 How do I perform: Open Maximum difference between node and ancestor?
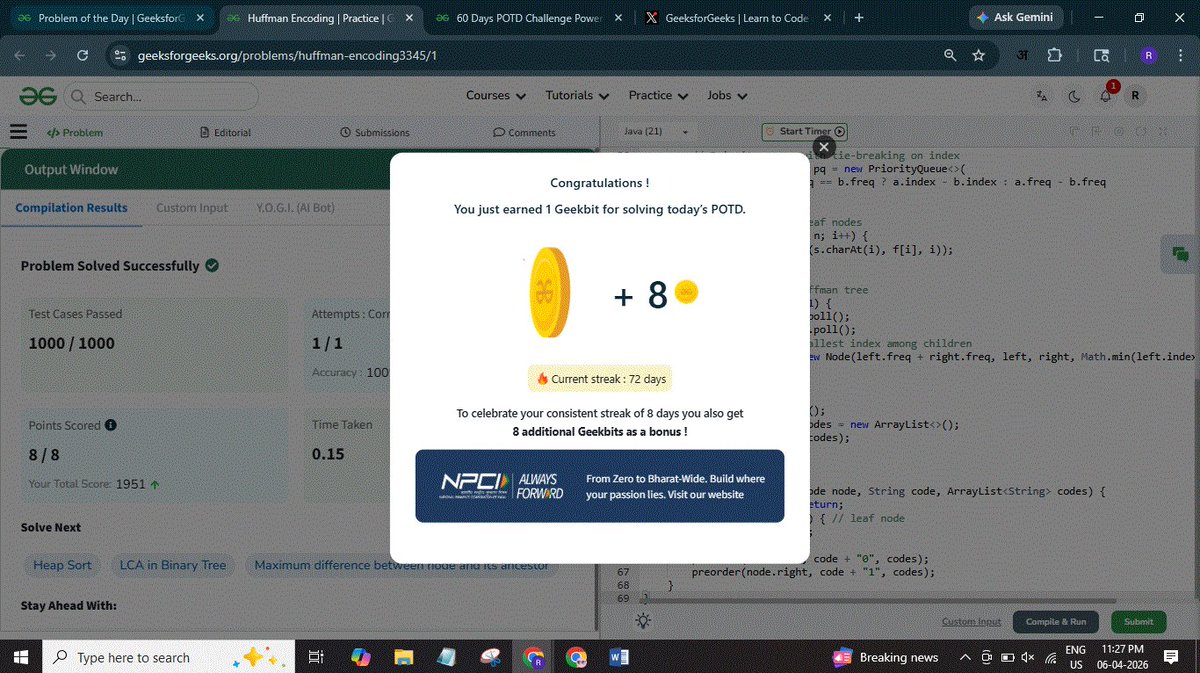(x=401, y=565)
